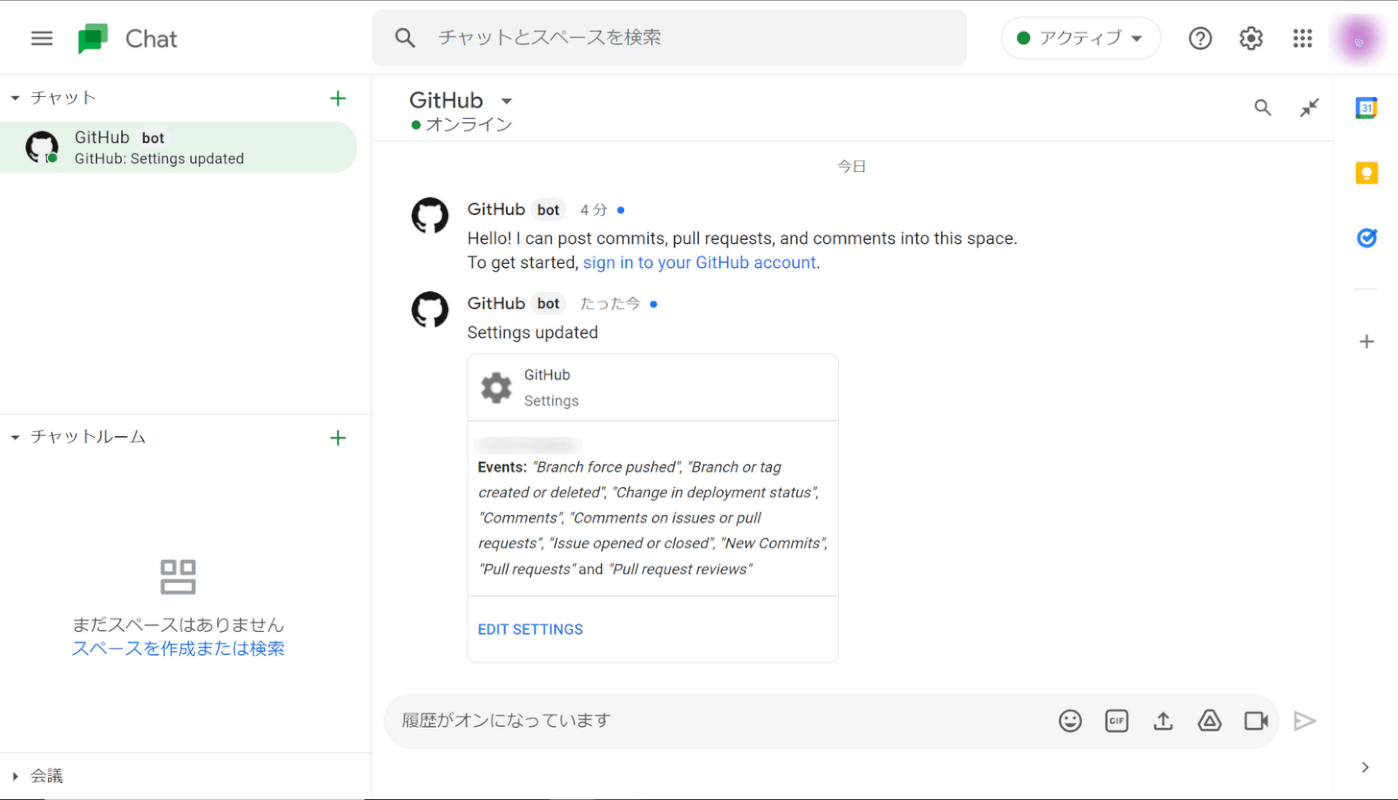Start a new chat with plus icon
This screenshot has height=800, width=1398.
tap(338, 98)
